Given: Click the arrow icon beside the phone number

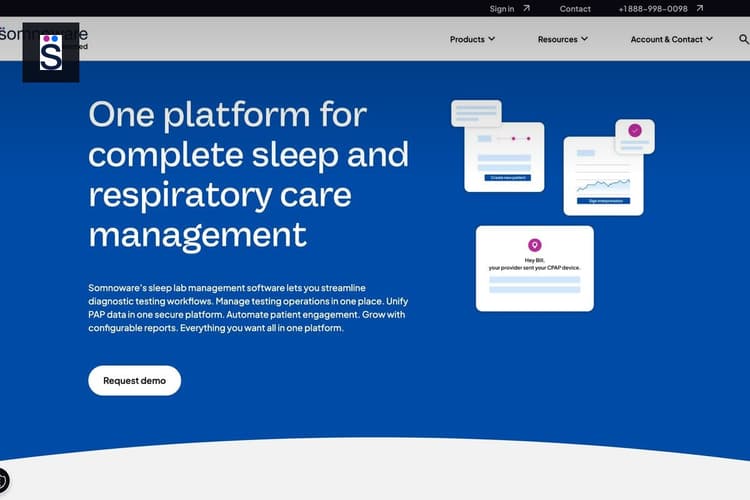Looking at the screenshot, I should click(x=700, y=8).
